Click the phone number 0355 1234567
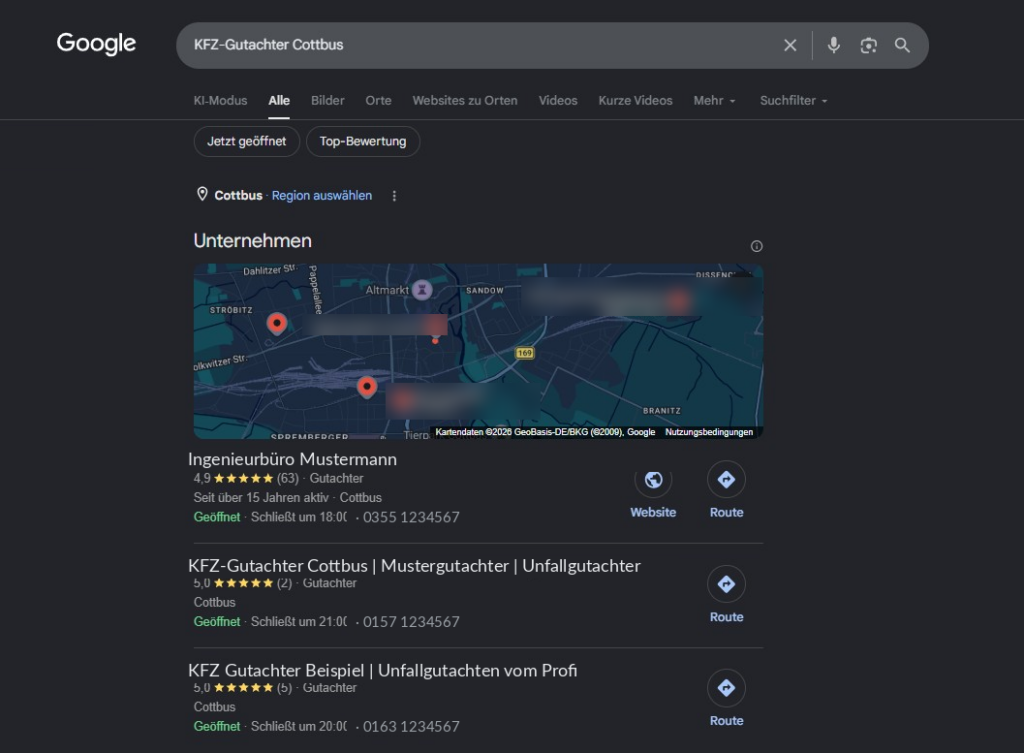The width and height of the screenshot is (1024, 753). click(411, 517)
